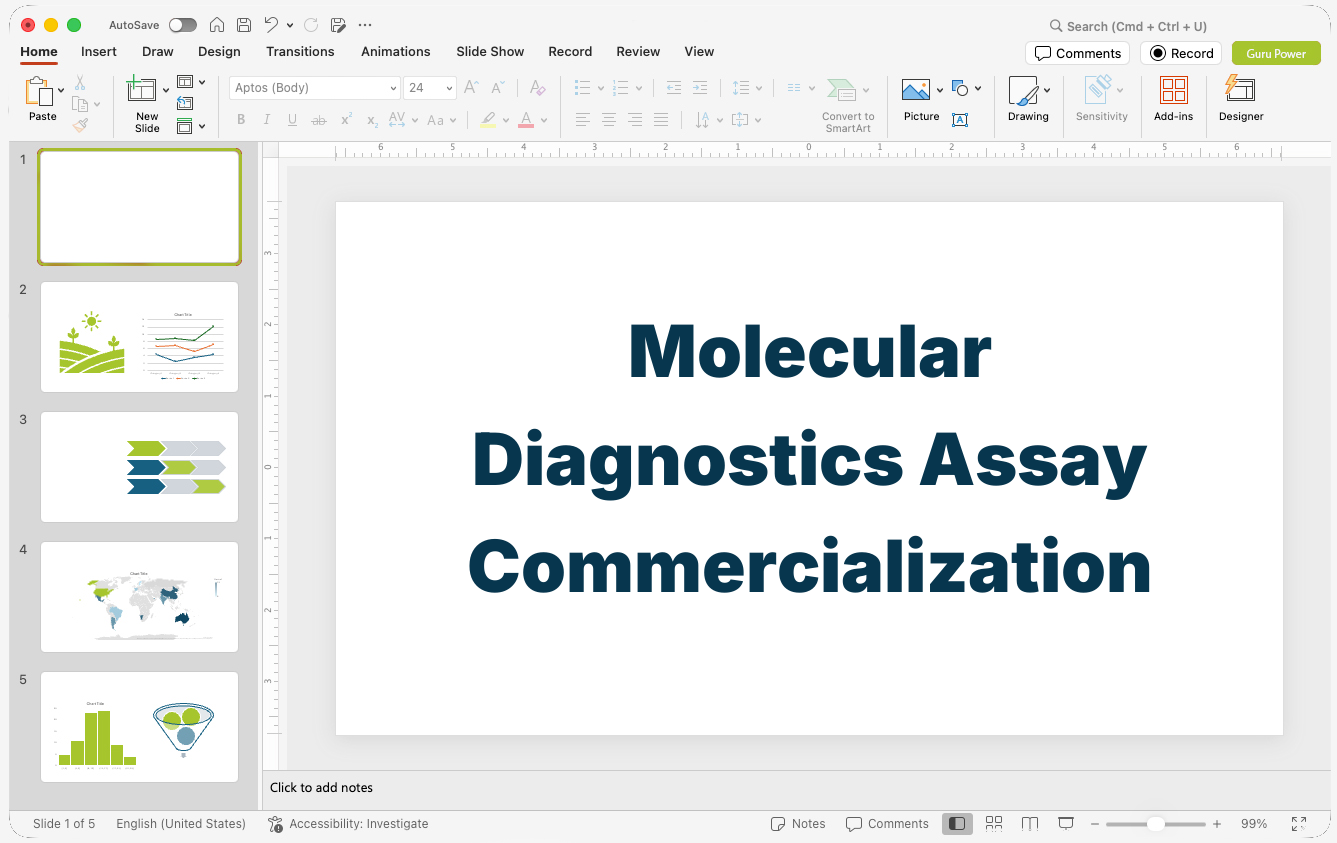Open more Quick Access Toolbar options
This screenshot has width=1337, height=843.
point(364,25)
